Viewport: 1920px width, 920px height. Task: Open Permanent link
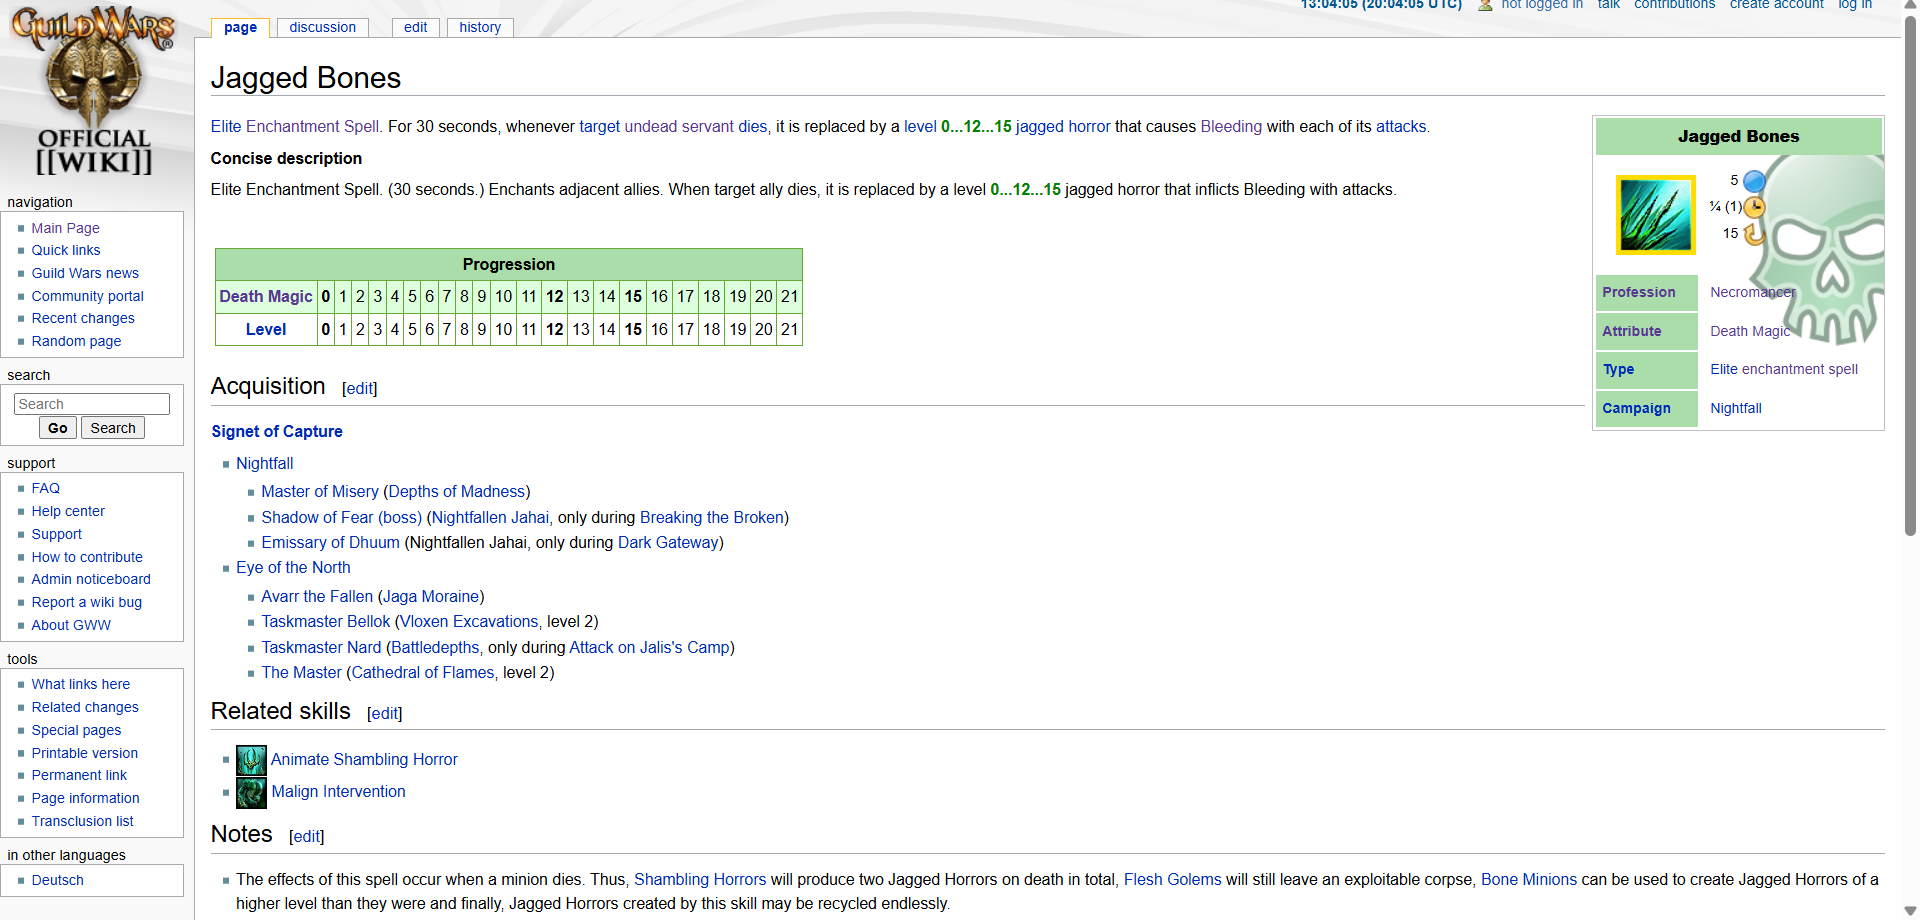pos(79,775)
